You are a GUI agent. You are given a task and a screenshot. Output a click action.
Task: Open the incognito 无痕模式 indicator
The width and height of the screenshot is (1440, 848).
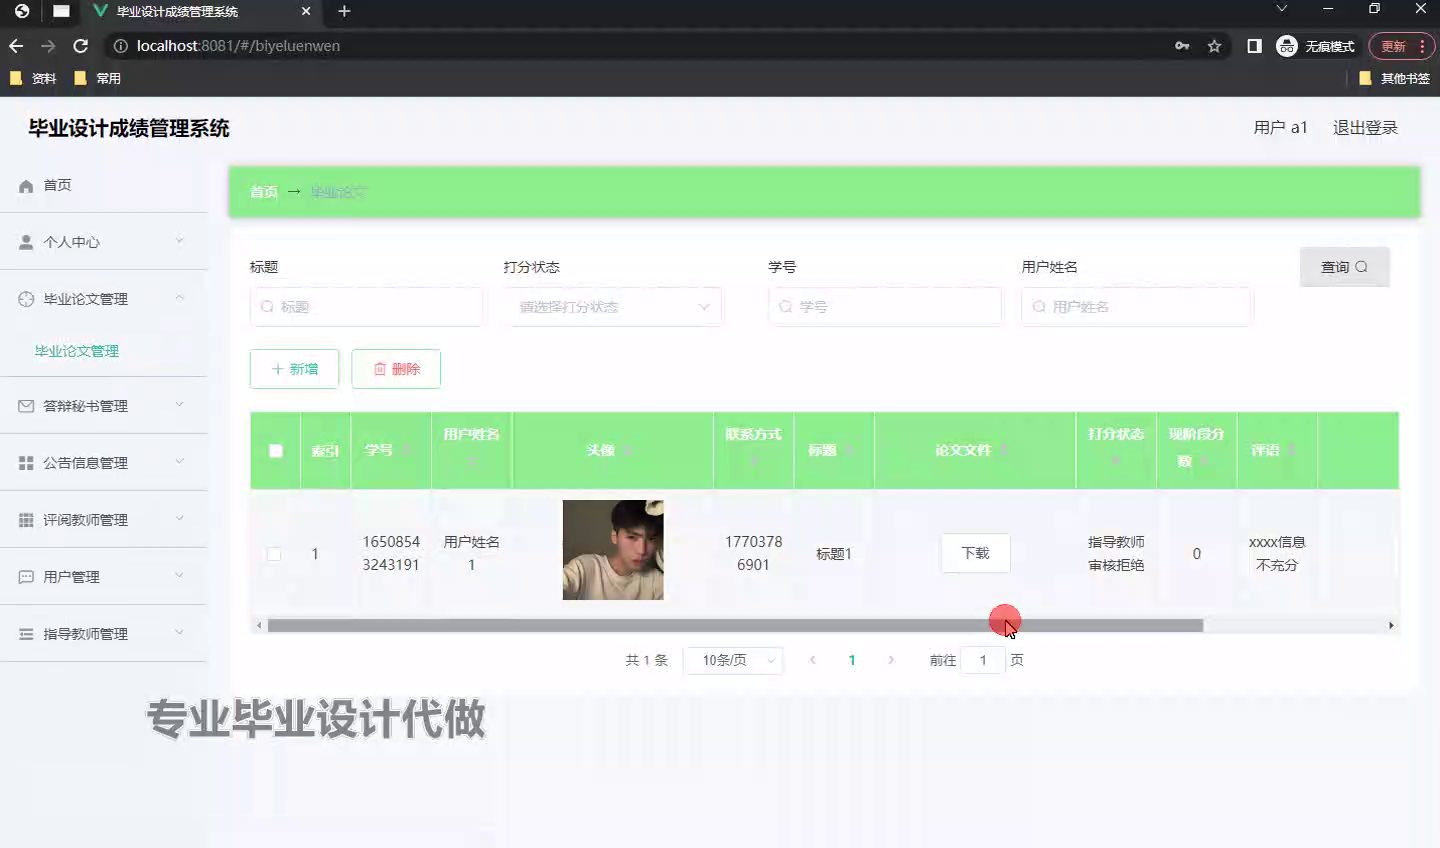click(1316, 46)
